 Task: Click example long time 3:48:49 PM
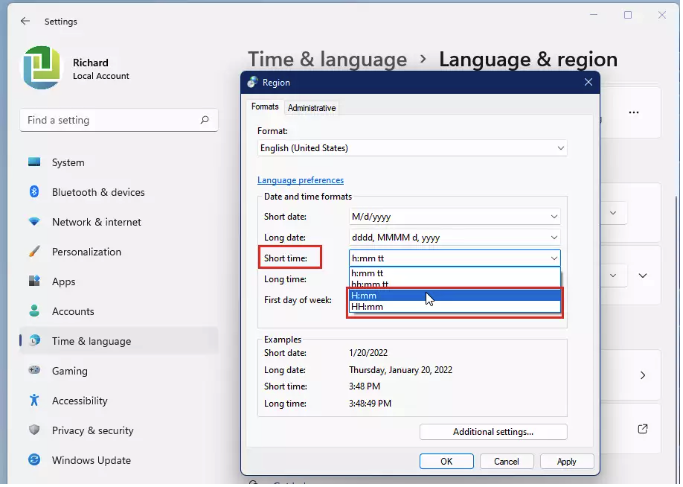pyautogui.click(x=370, y=403)
